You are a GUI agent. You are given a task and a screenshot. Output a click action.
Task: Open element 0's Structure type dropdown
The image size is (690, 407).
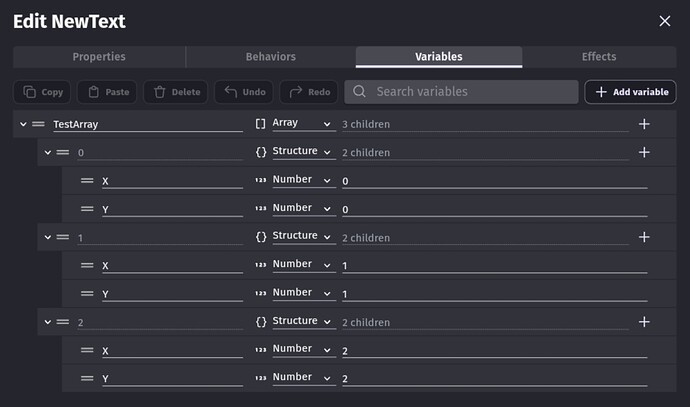tap(304, 151)
